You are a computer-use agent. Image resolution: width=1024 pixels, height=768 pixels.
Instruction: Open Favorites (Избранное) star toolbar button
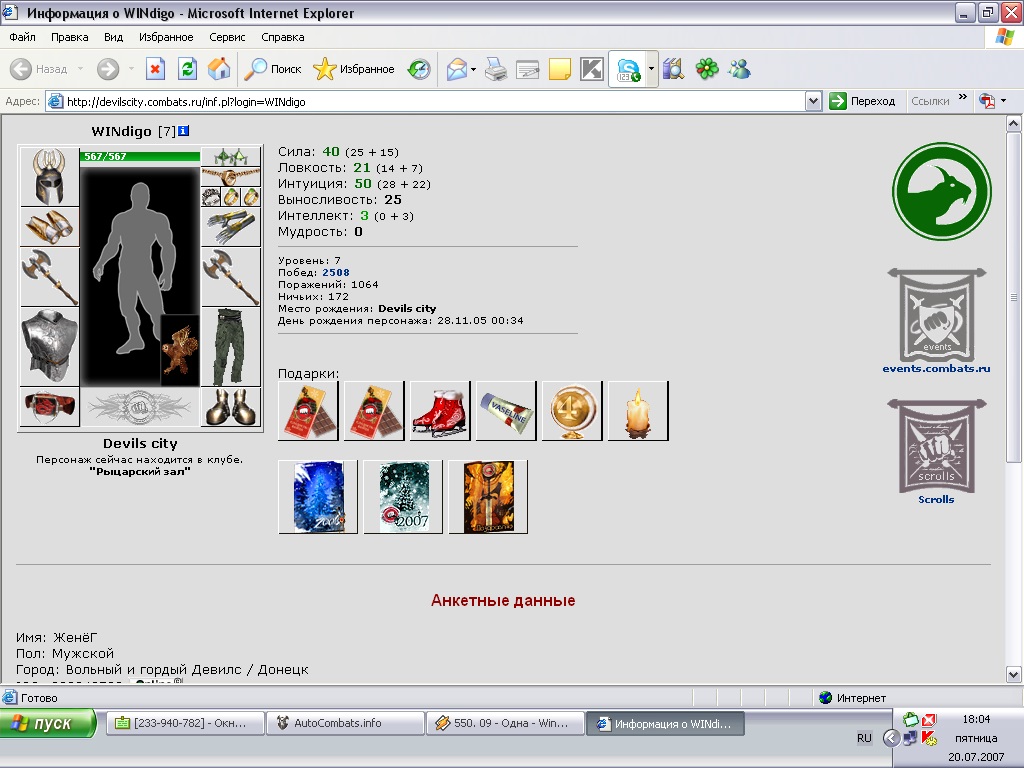[x=353, y=69]
